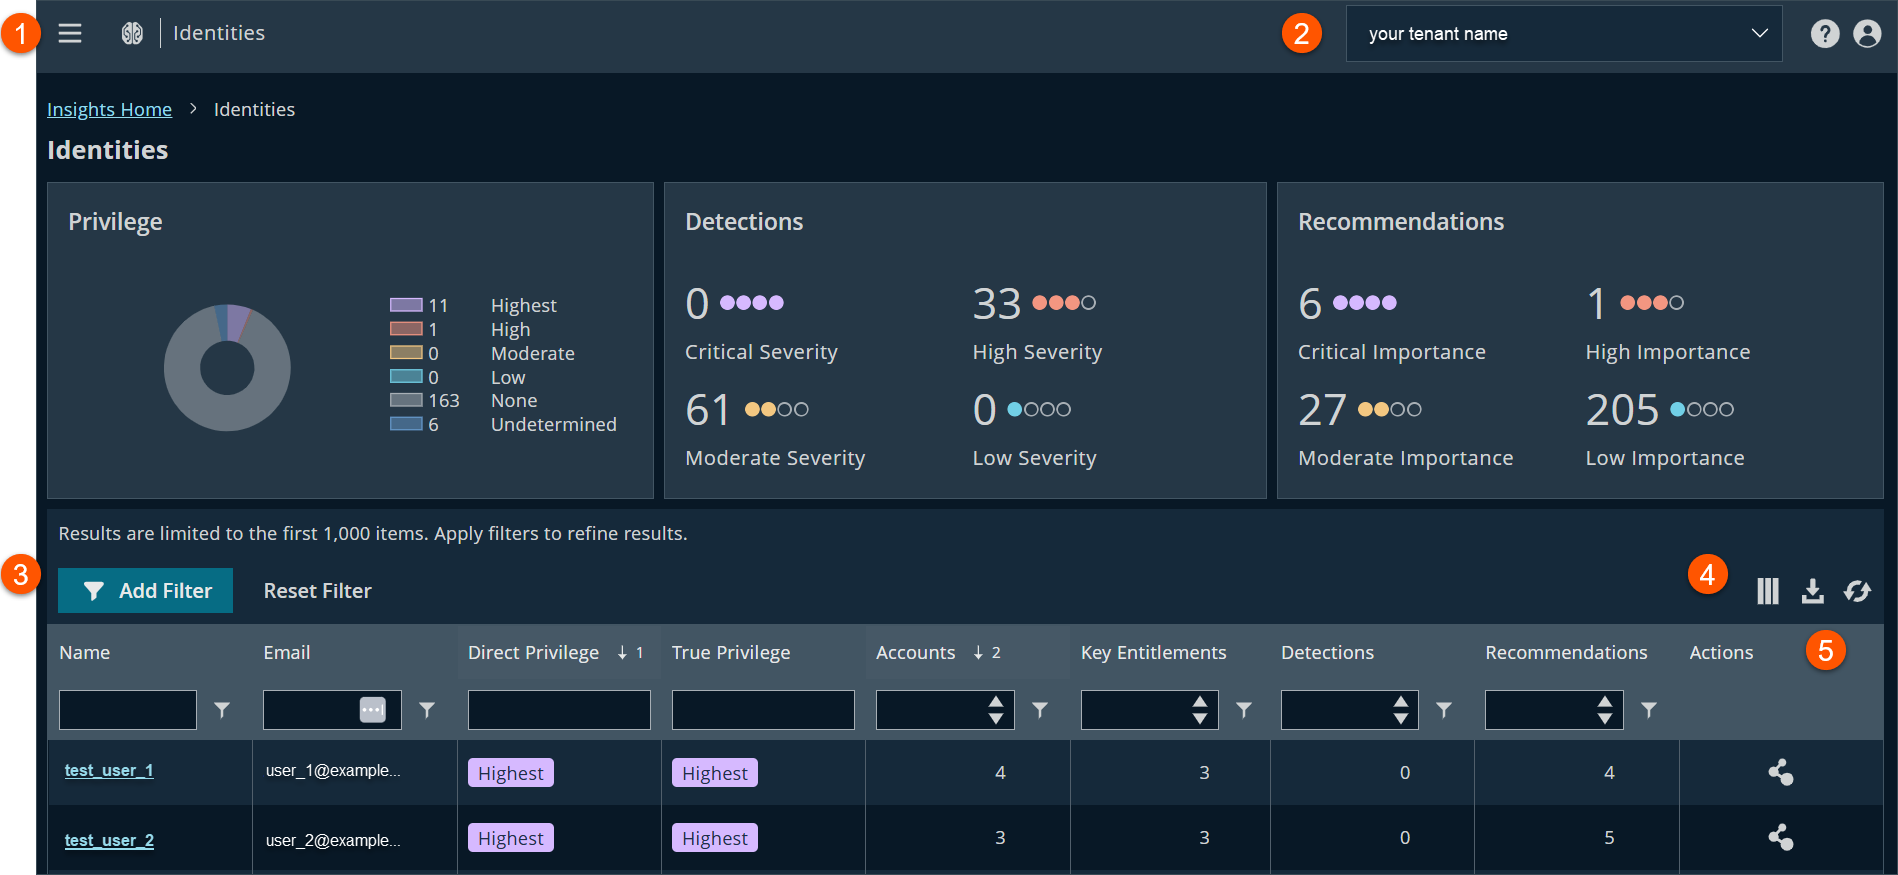Select the Critical Importance recommendations count
The image size is (1898, 875).
point(1310,303)
